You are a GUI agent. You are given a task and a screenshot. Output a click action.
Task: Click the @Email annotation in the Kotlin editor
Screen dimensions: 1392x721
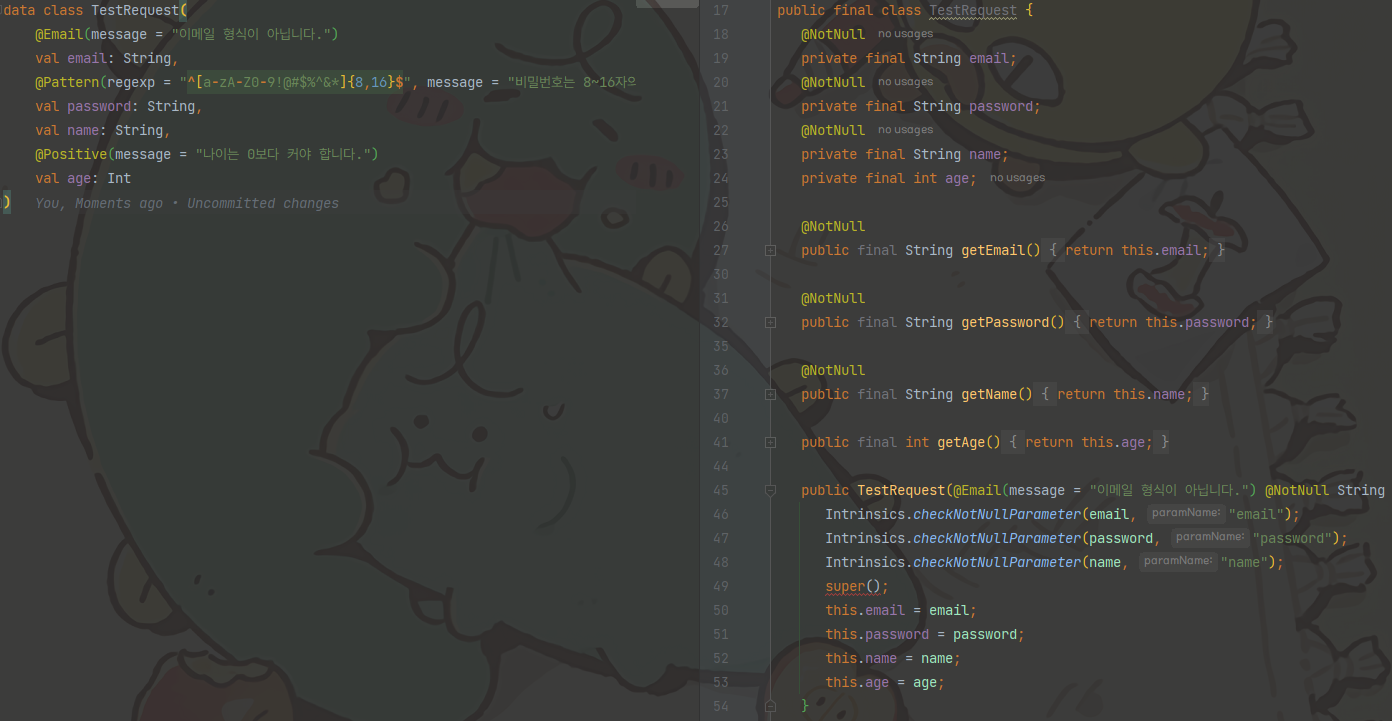tap(59, 34)
